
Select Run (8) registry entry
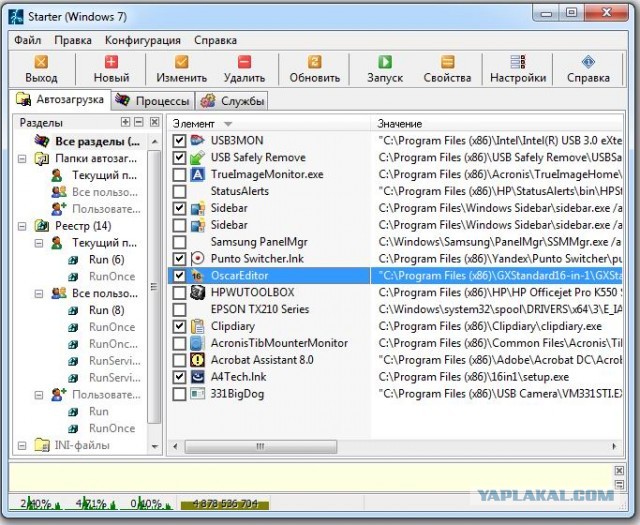(107, 310)
